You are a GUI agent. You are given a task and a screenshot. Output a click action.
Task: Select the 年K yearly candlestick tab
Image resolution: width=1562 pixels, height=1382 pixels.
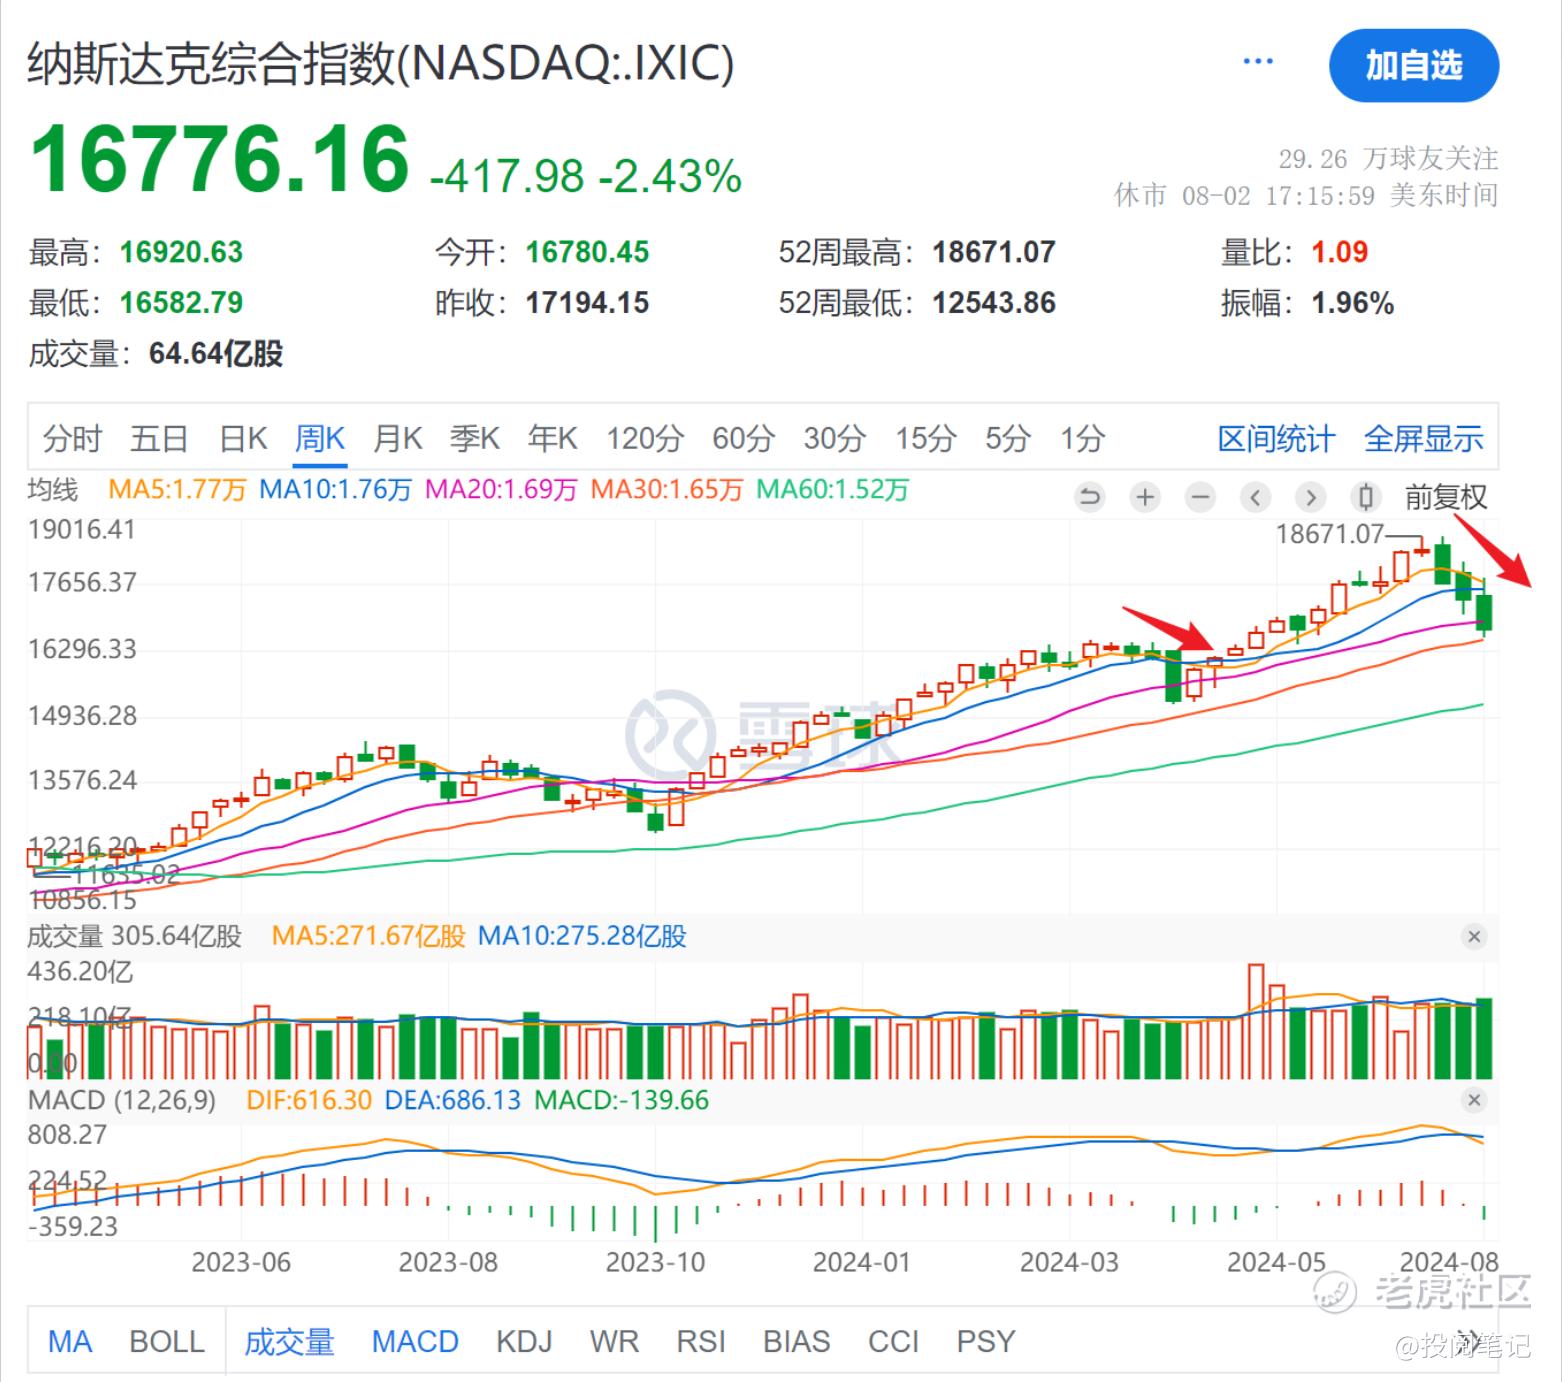tap(552, 438)
